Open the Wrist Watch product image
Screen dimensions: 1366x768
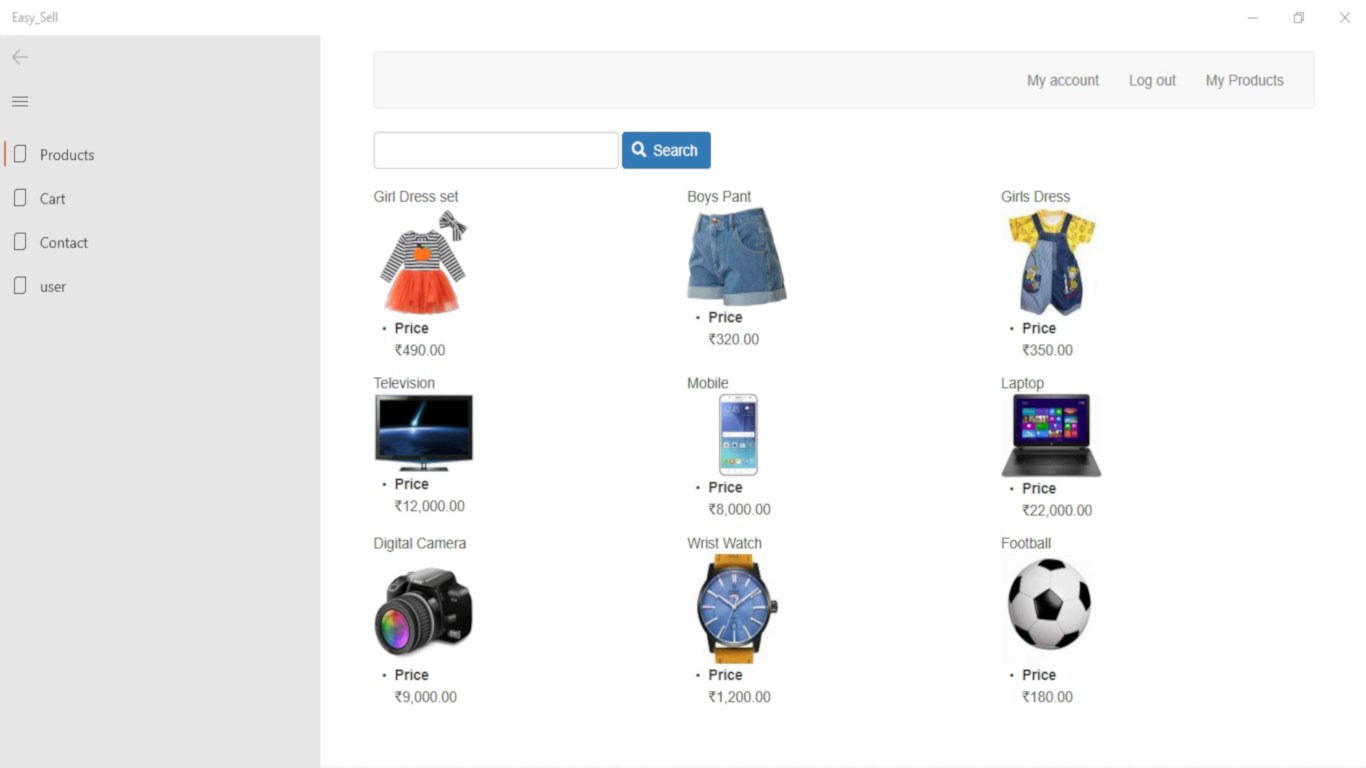click(737, 609)
